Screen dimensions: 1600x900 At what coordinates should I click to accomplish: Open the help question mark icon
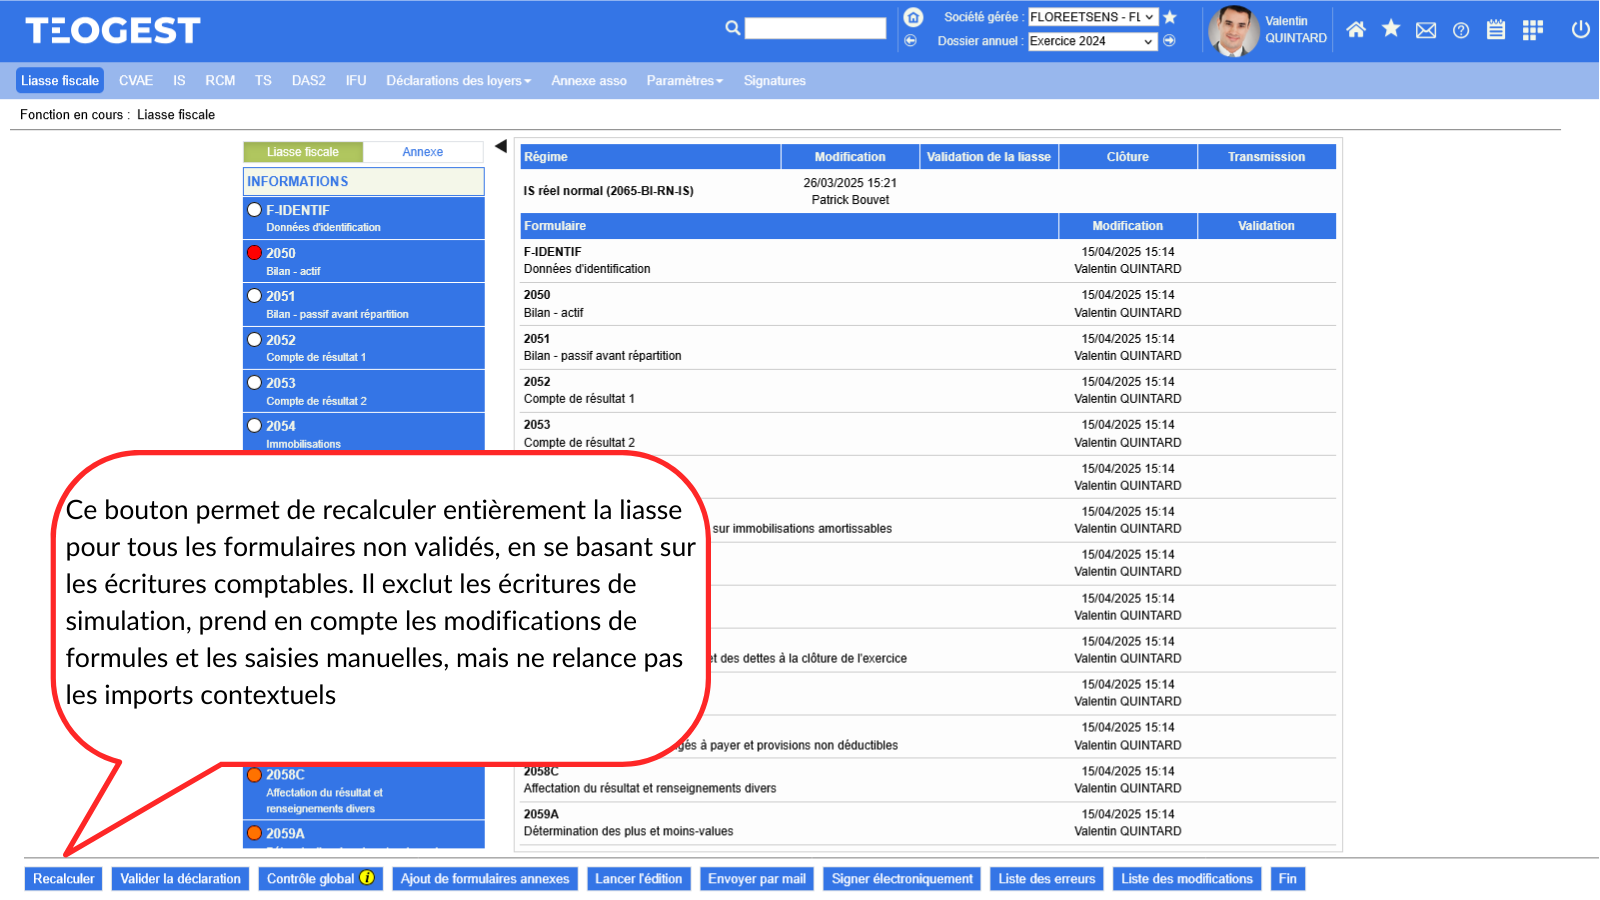(1461, 30)
